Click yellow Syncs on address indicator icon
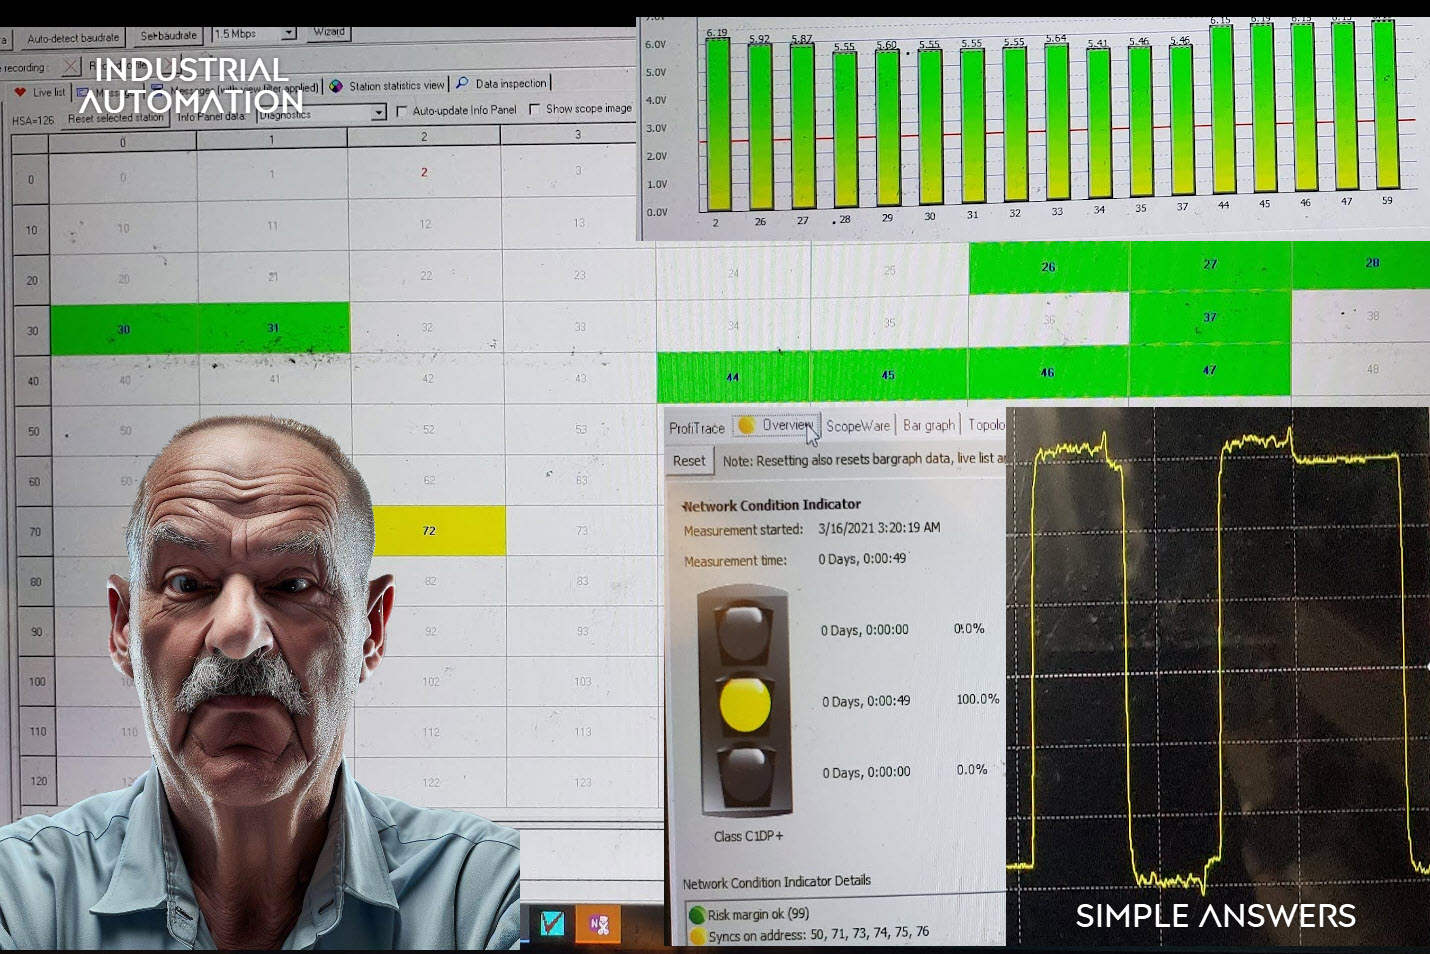1430x954 pixels. [x=697, y=937]
